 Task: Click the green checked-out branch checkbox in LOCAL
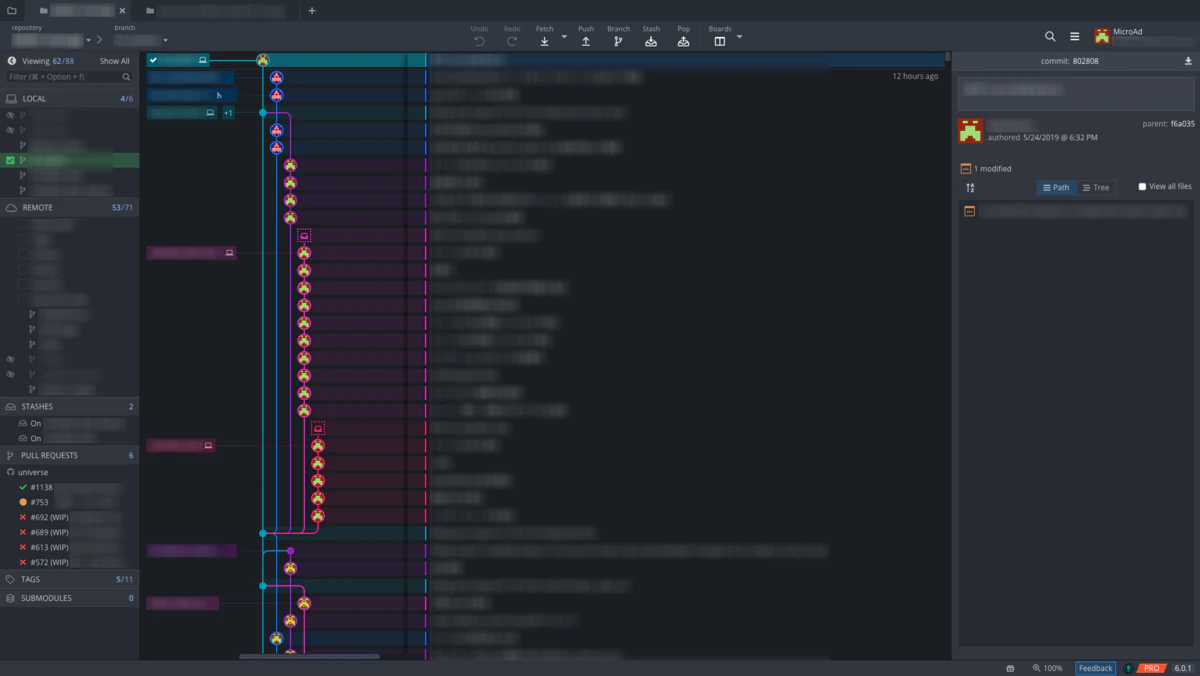pos(10,160)
